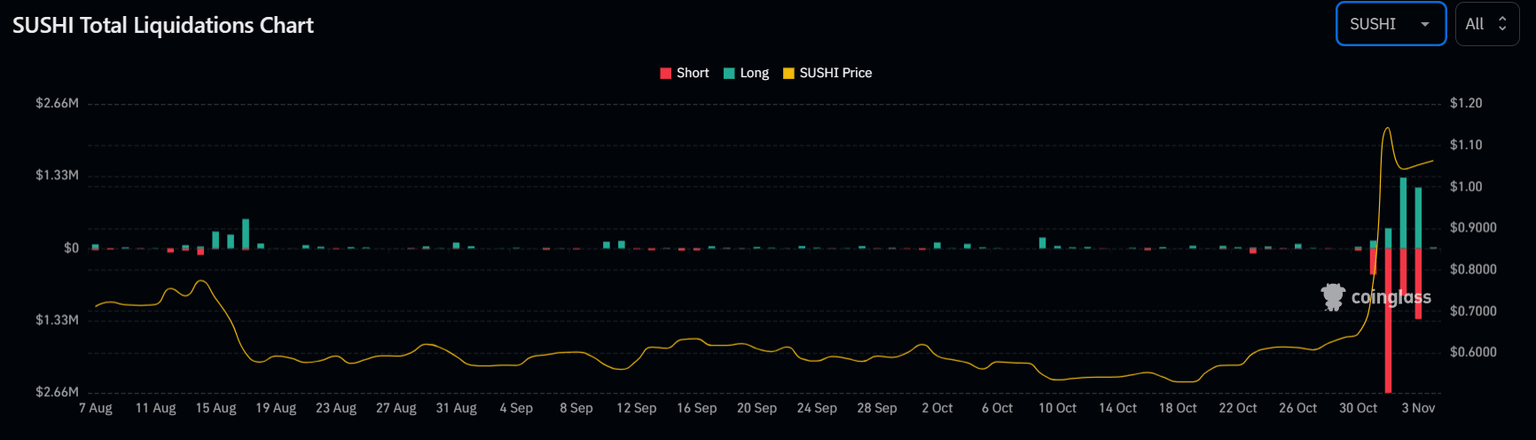
Task: Select the tallest red short liquidation bar
Action: pos(1388,320)
